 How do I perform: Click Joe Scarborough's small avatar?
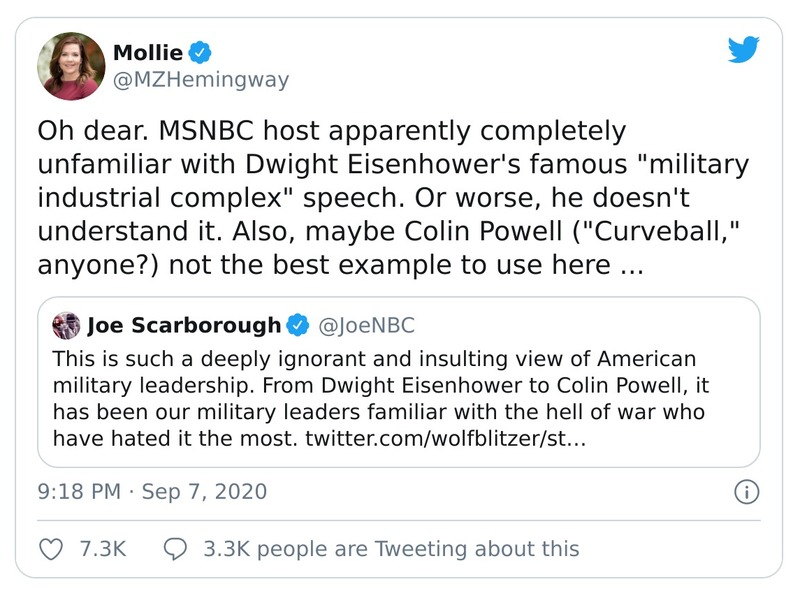67,325
